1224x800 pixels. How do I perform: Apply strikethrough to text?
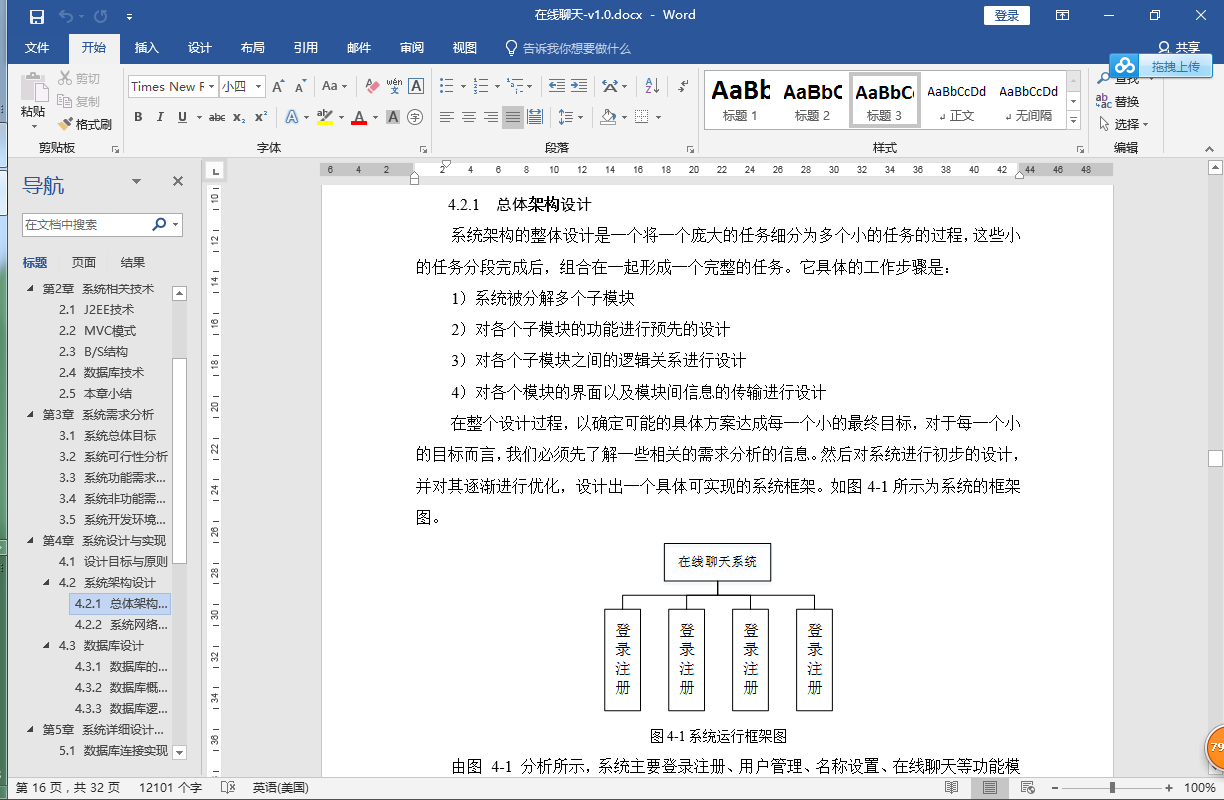[x=216, y=118]
